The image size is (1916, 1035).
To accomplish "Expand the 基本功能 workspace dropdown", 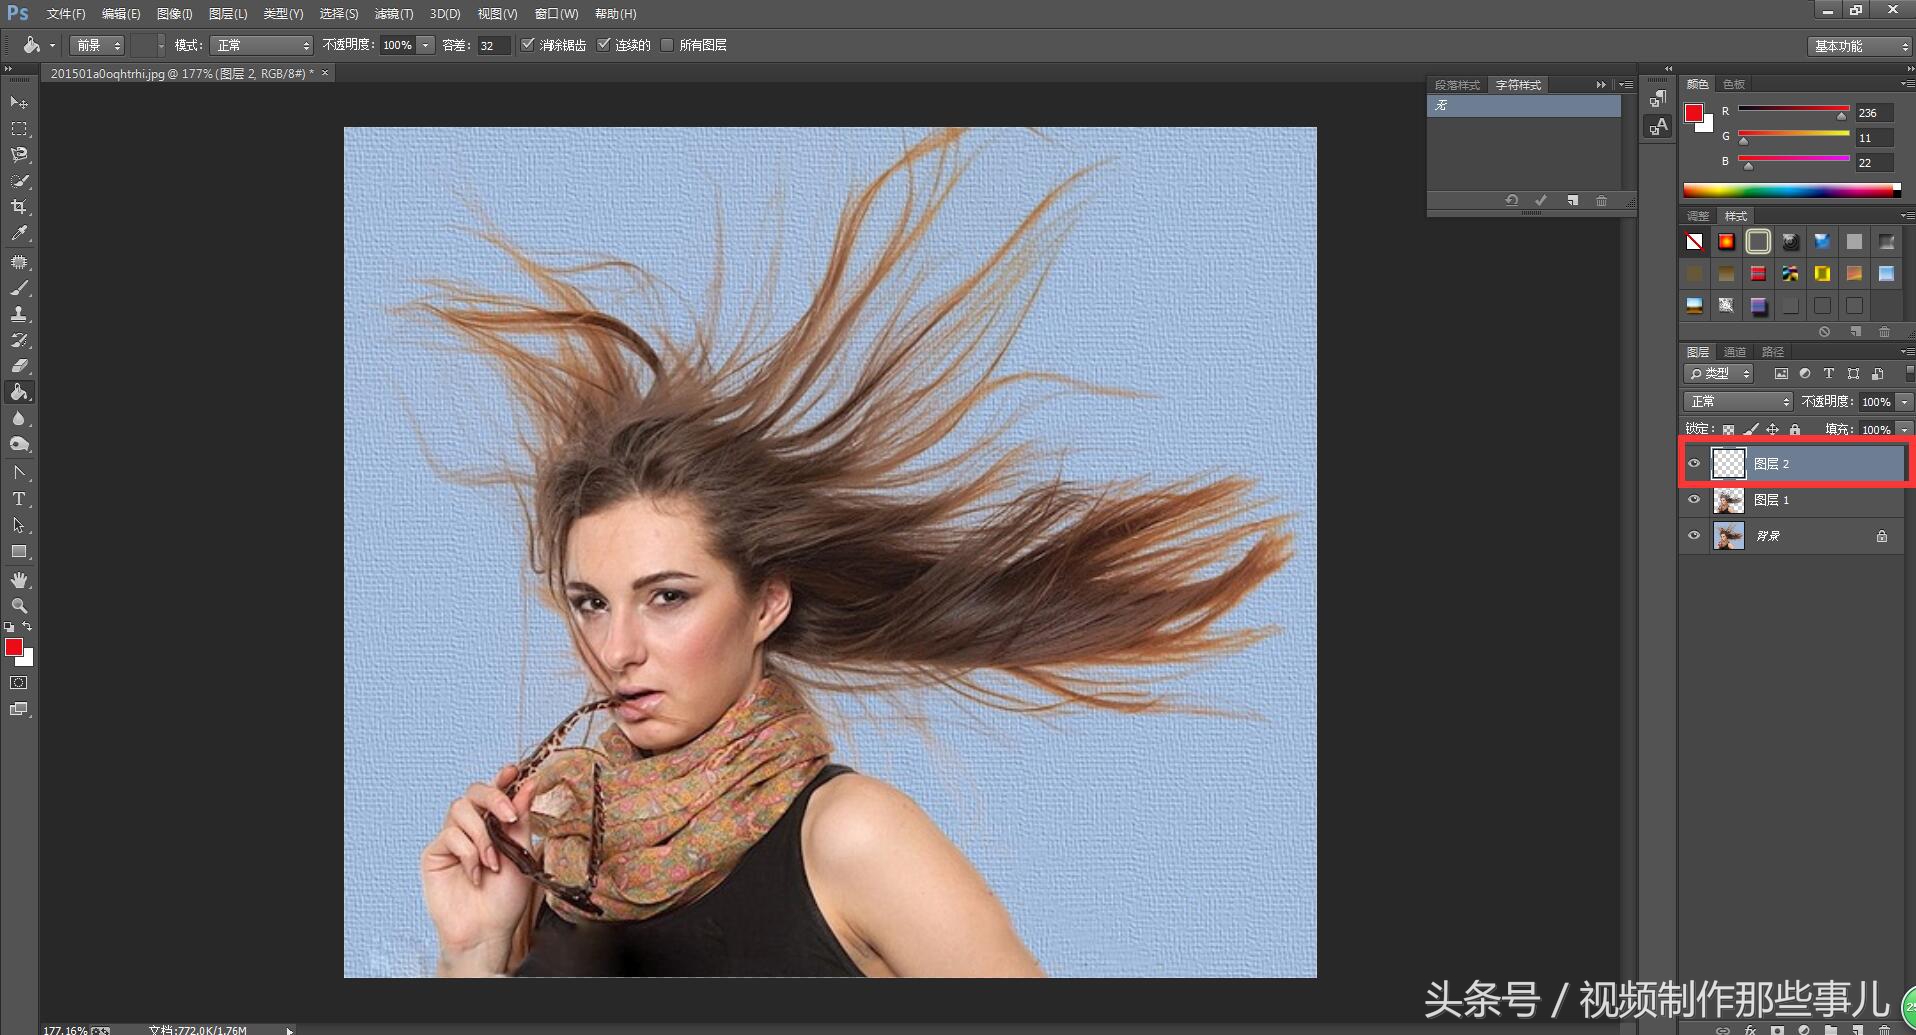I will (x=1859, y=46).
